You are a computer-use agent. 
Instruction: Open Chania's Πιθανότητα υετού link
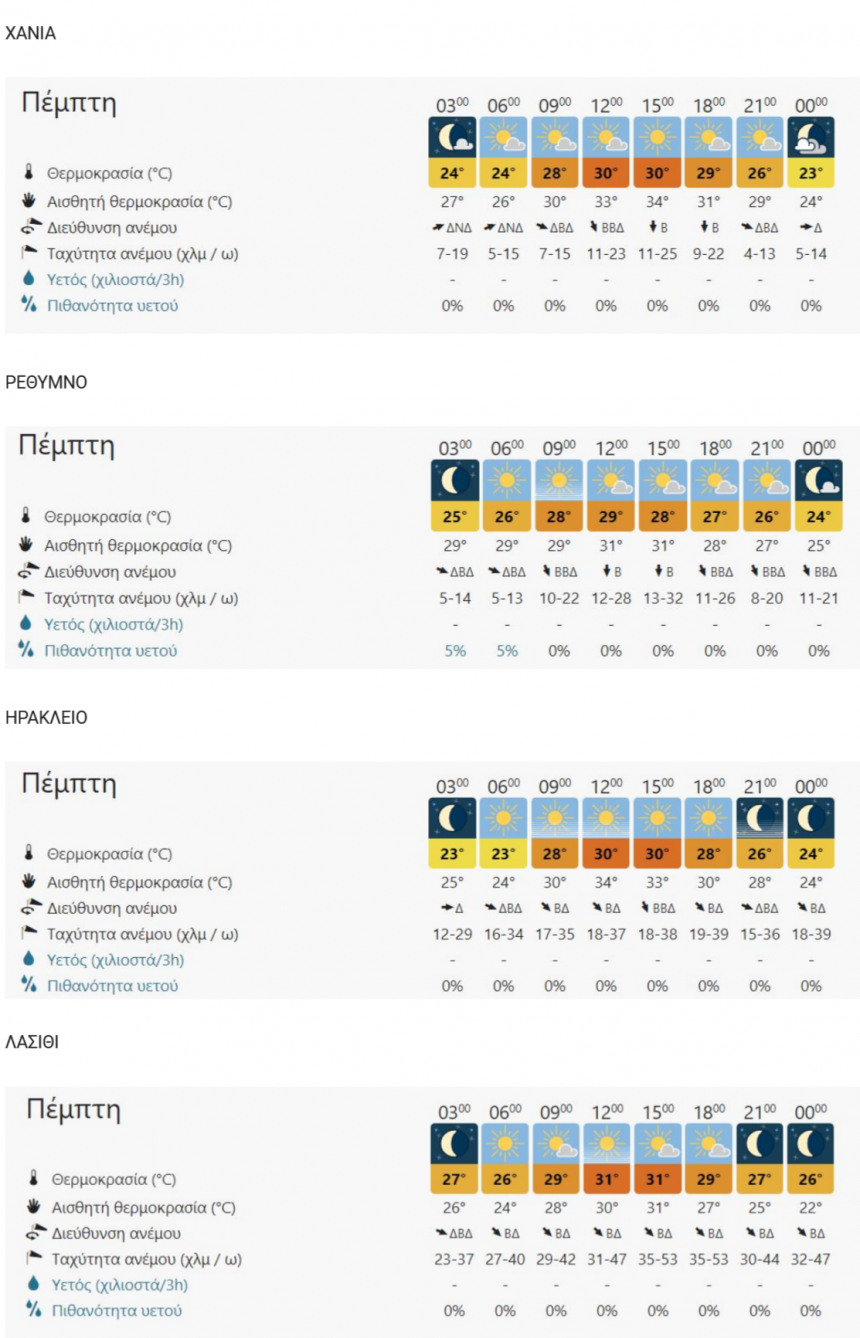pos(112,305)
